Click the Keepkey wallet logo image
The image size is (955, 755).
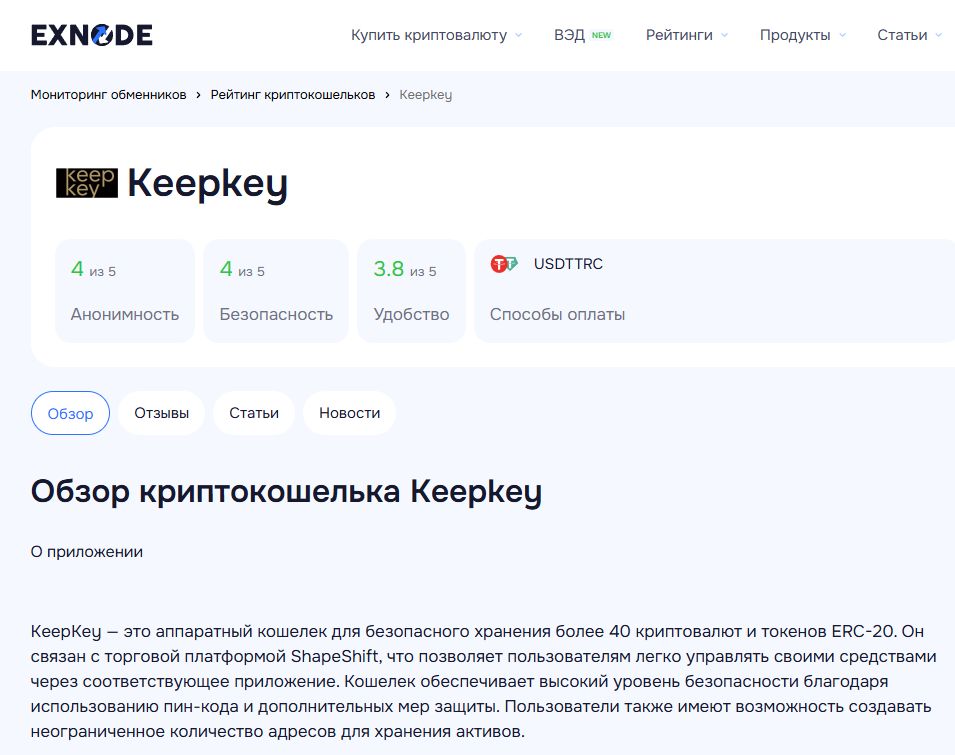point(87,183)
